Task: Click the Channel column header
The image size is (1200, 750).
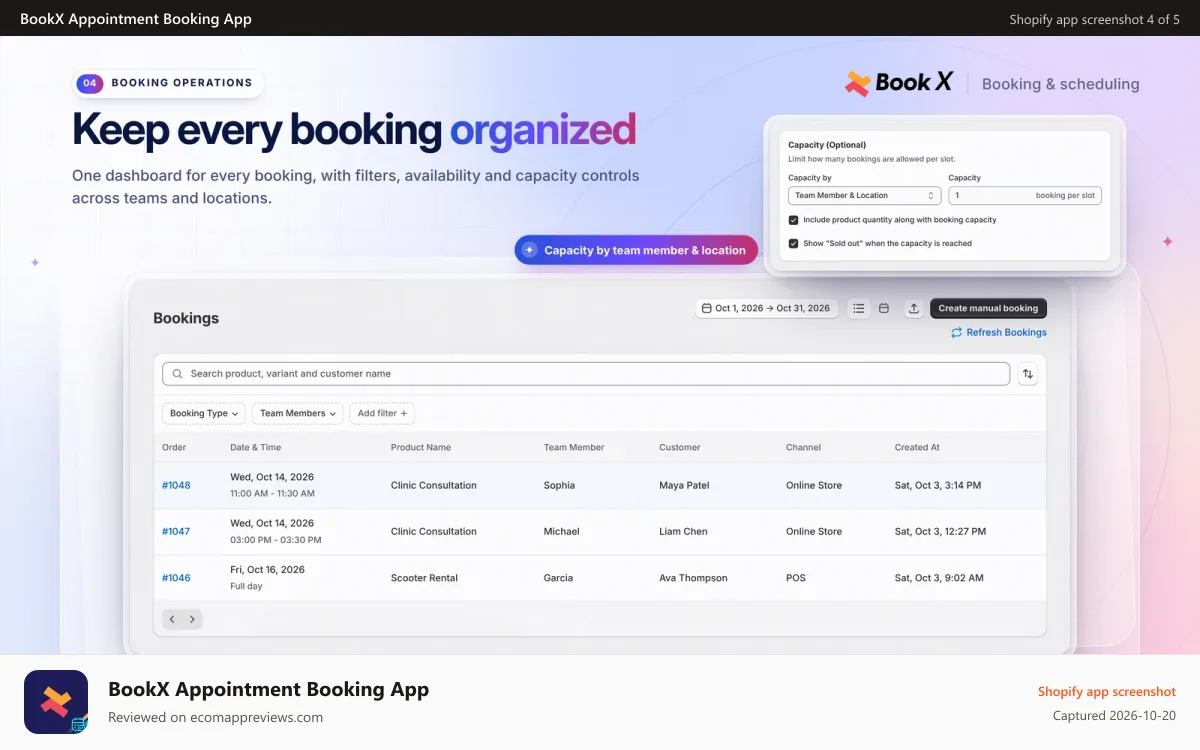Action: pyautogui.click(x=803, y=447)
